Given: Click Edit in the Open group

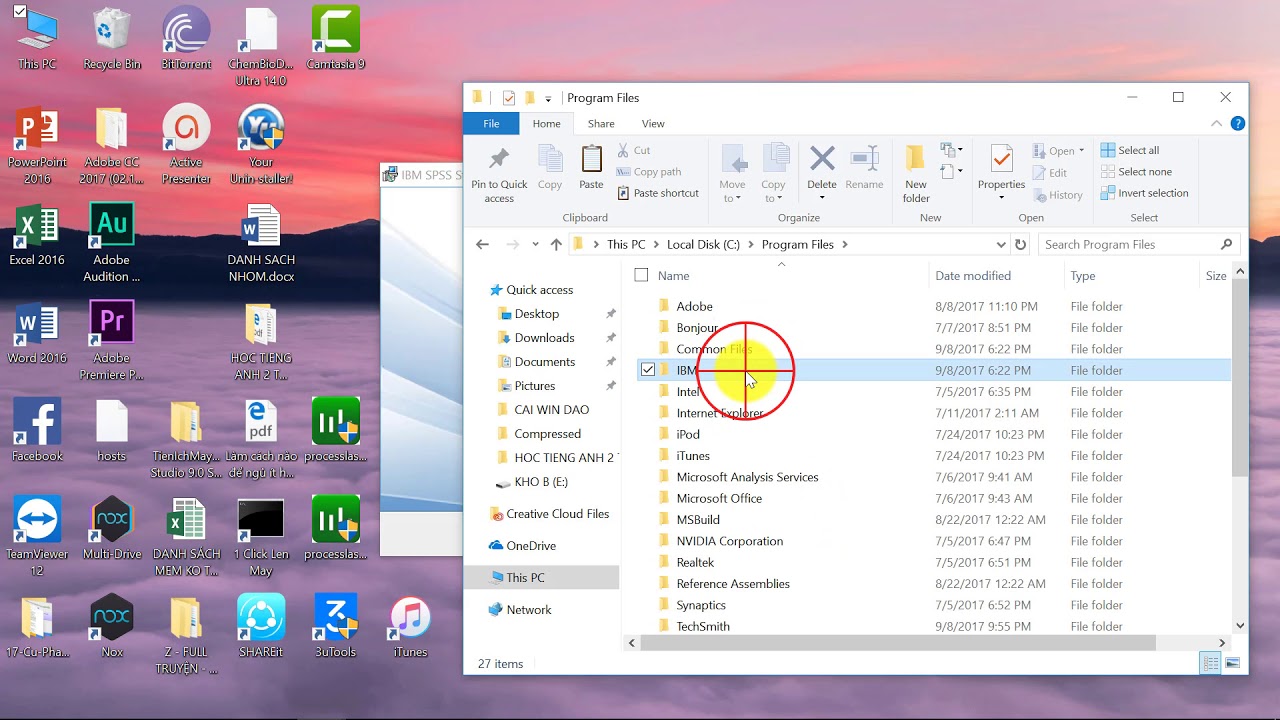Looking at the screenshot, I should coord(1050,173).
